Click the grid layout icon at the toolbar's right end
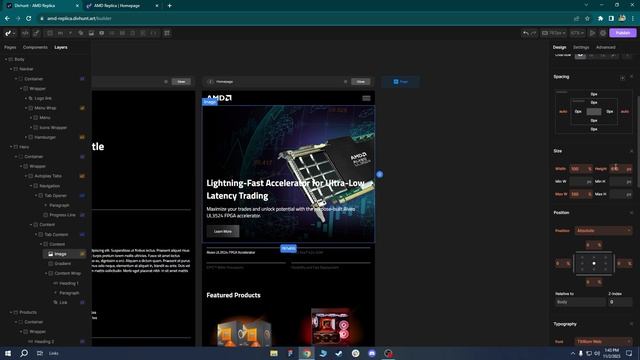This screenshot has width=640, height=360. [x=167, y=33]
